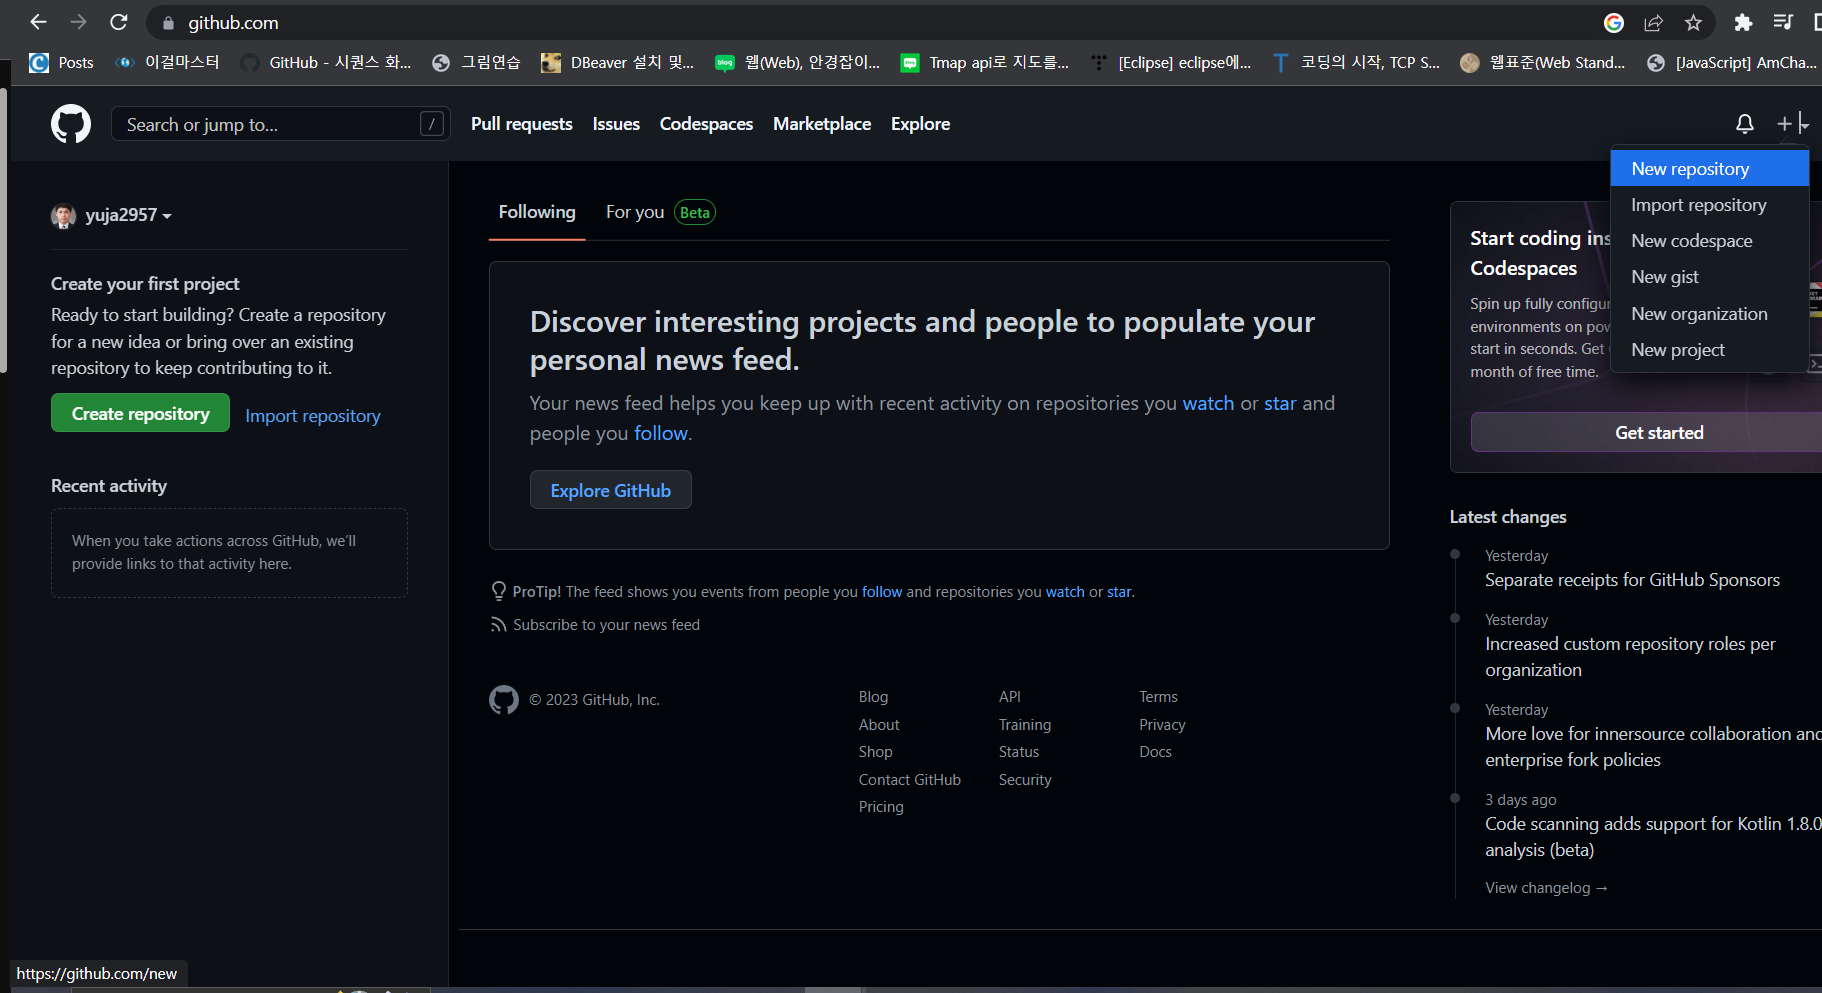1822x993 pixels.
Task: Click the slash shortcut icon in search box
Action: 432,124
